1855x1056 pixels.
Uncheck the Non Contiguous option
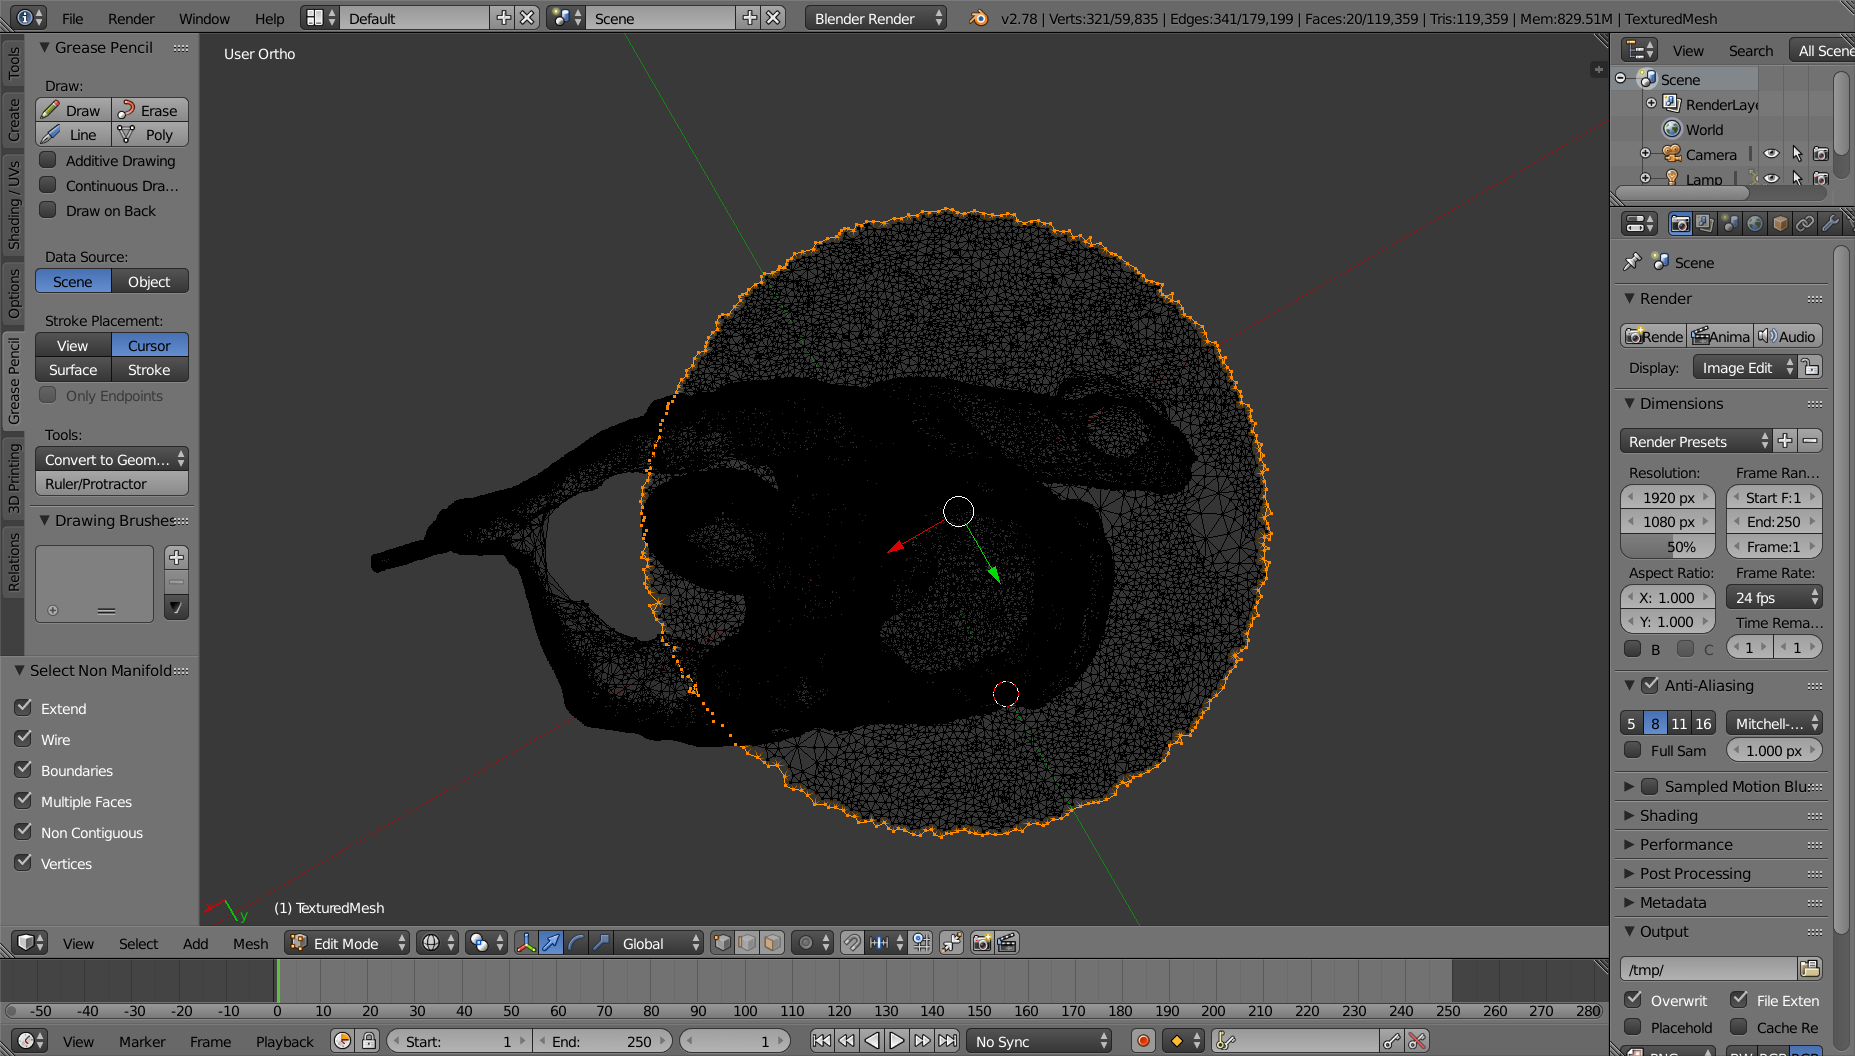pos(24,831)
